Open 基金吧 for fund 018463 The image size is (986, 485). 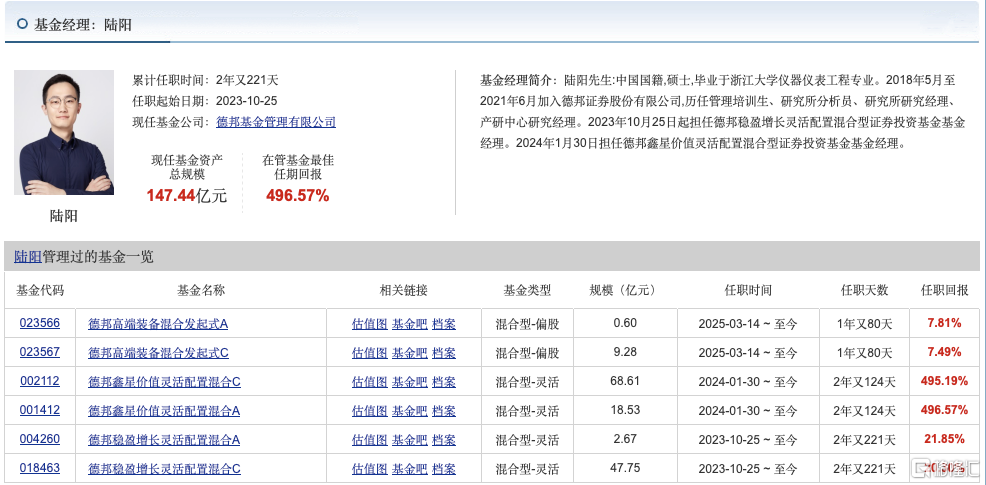point(410,469)
